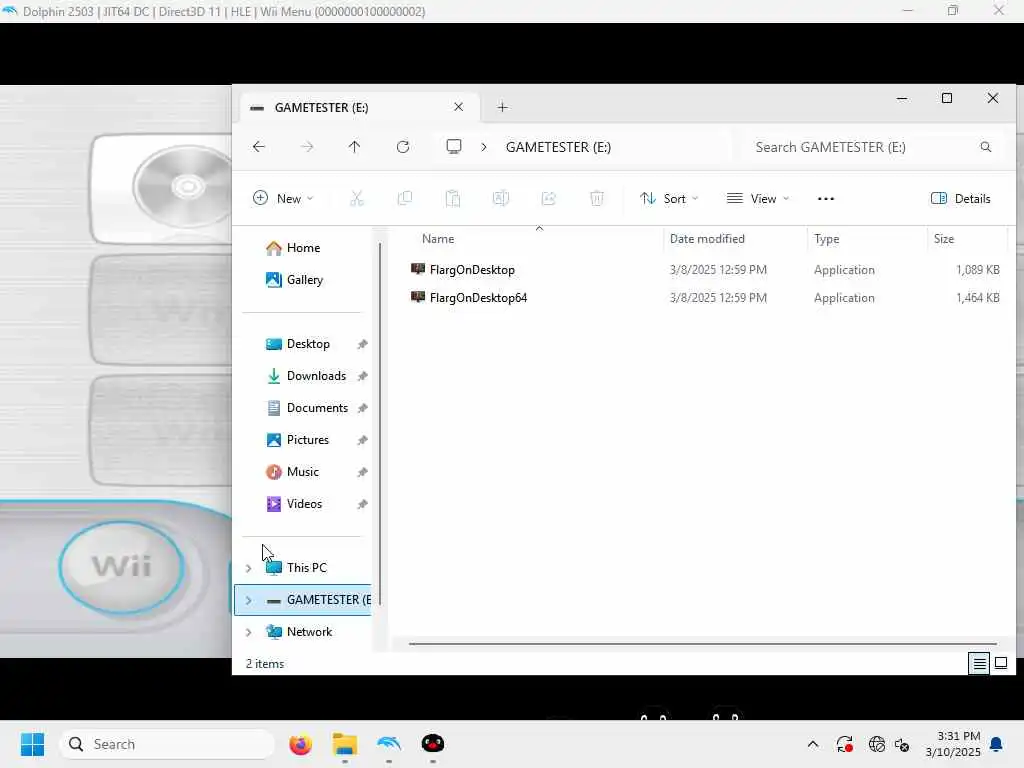The image size is (1024, 768).
Task: Click the Share icon in toolbar
Action: [549, 199]
